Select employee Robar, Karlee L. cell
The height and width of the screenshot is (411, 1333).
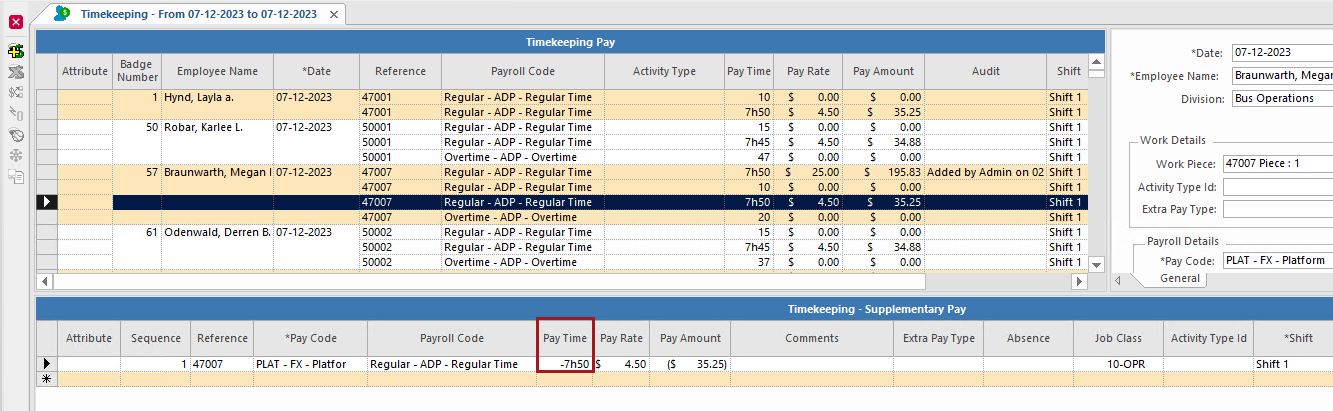pos(218,127)
